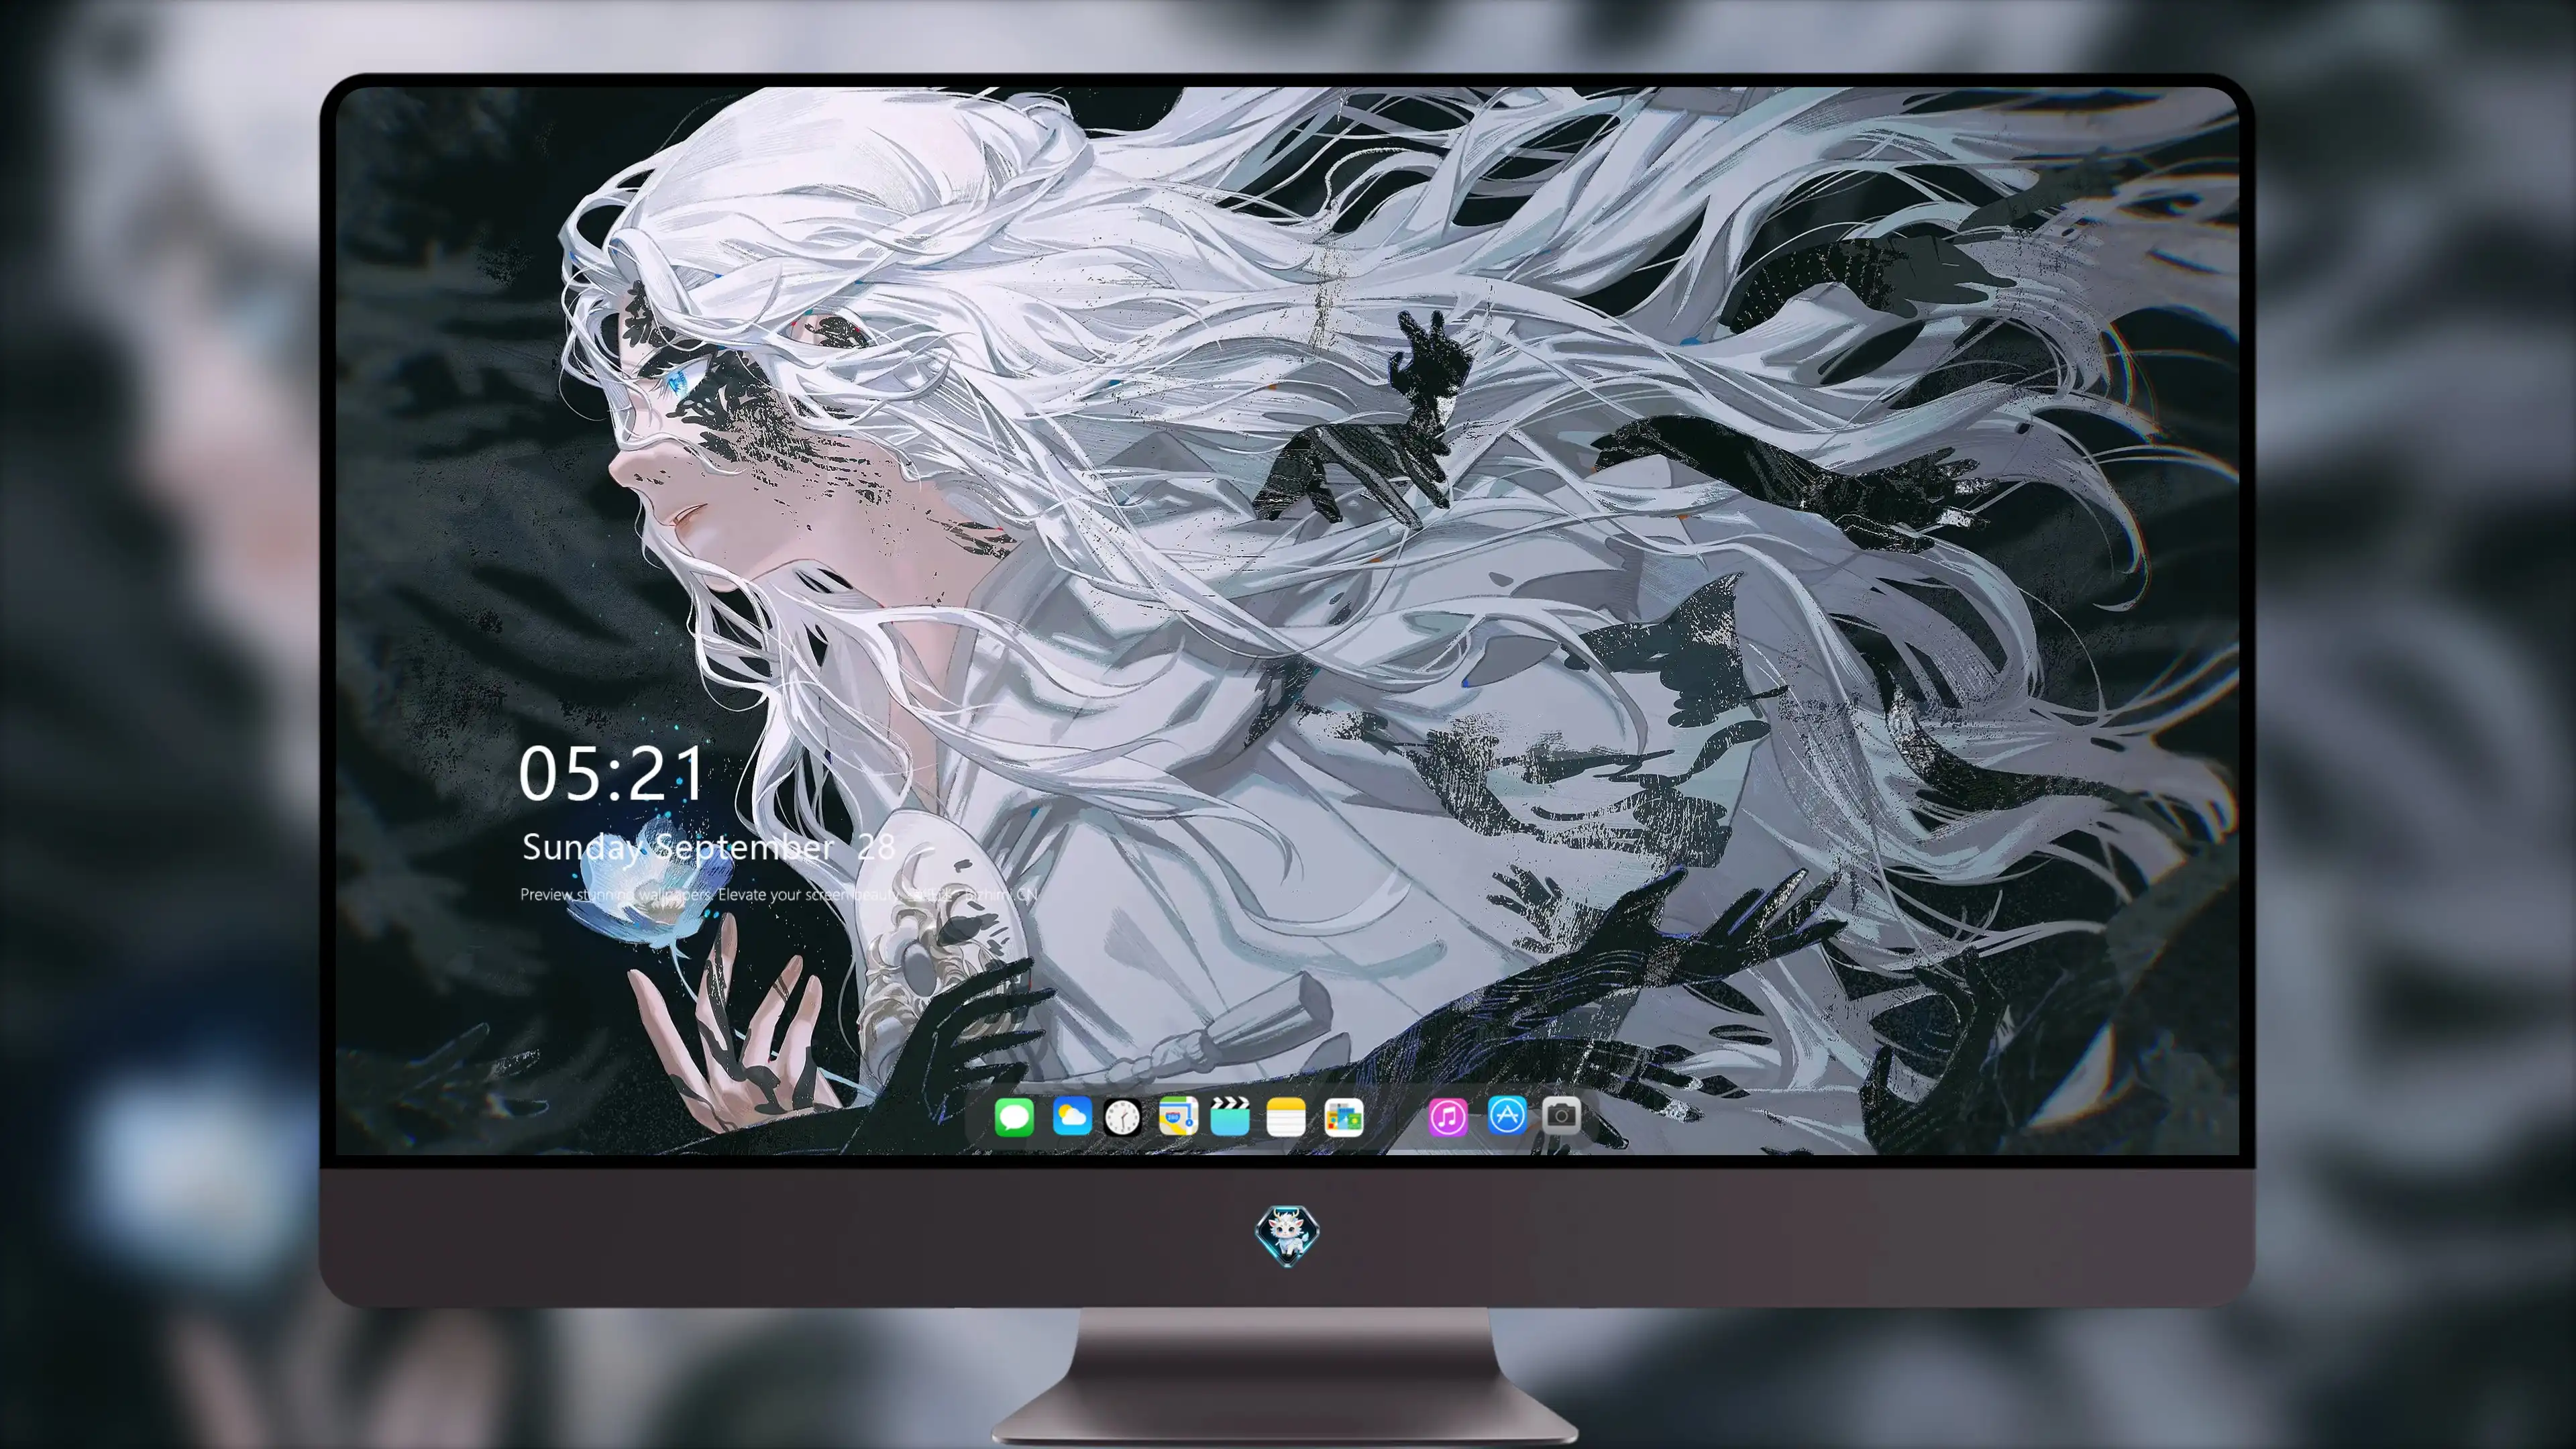Image resolution: width=2576 pixels, height=1449 pixels.
Task: Launch the pink iTunes music app
Action: tap(1448, 1117)
